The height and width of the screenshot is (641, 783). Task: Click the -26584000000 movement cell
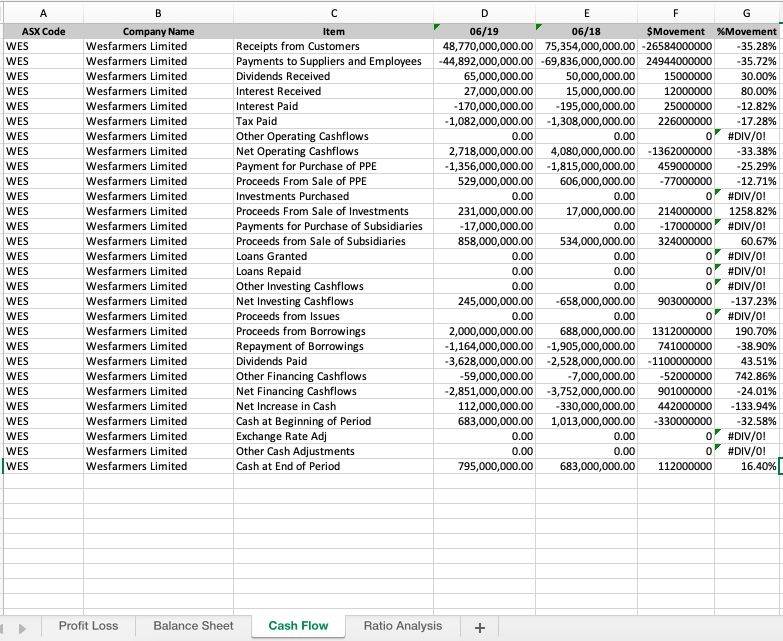pyautogui.click(x=676, y=46)
